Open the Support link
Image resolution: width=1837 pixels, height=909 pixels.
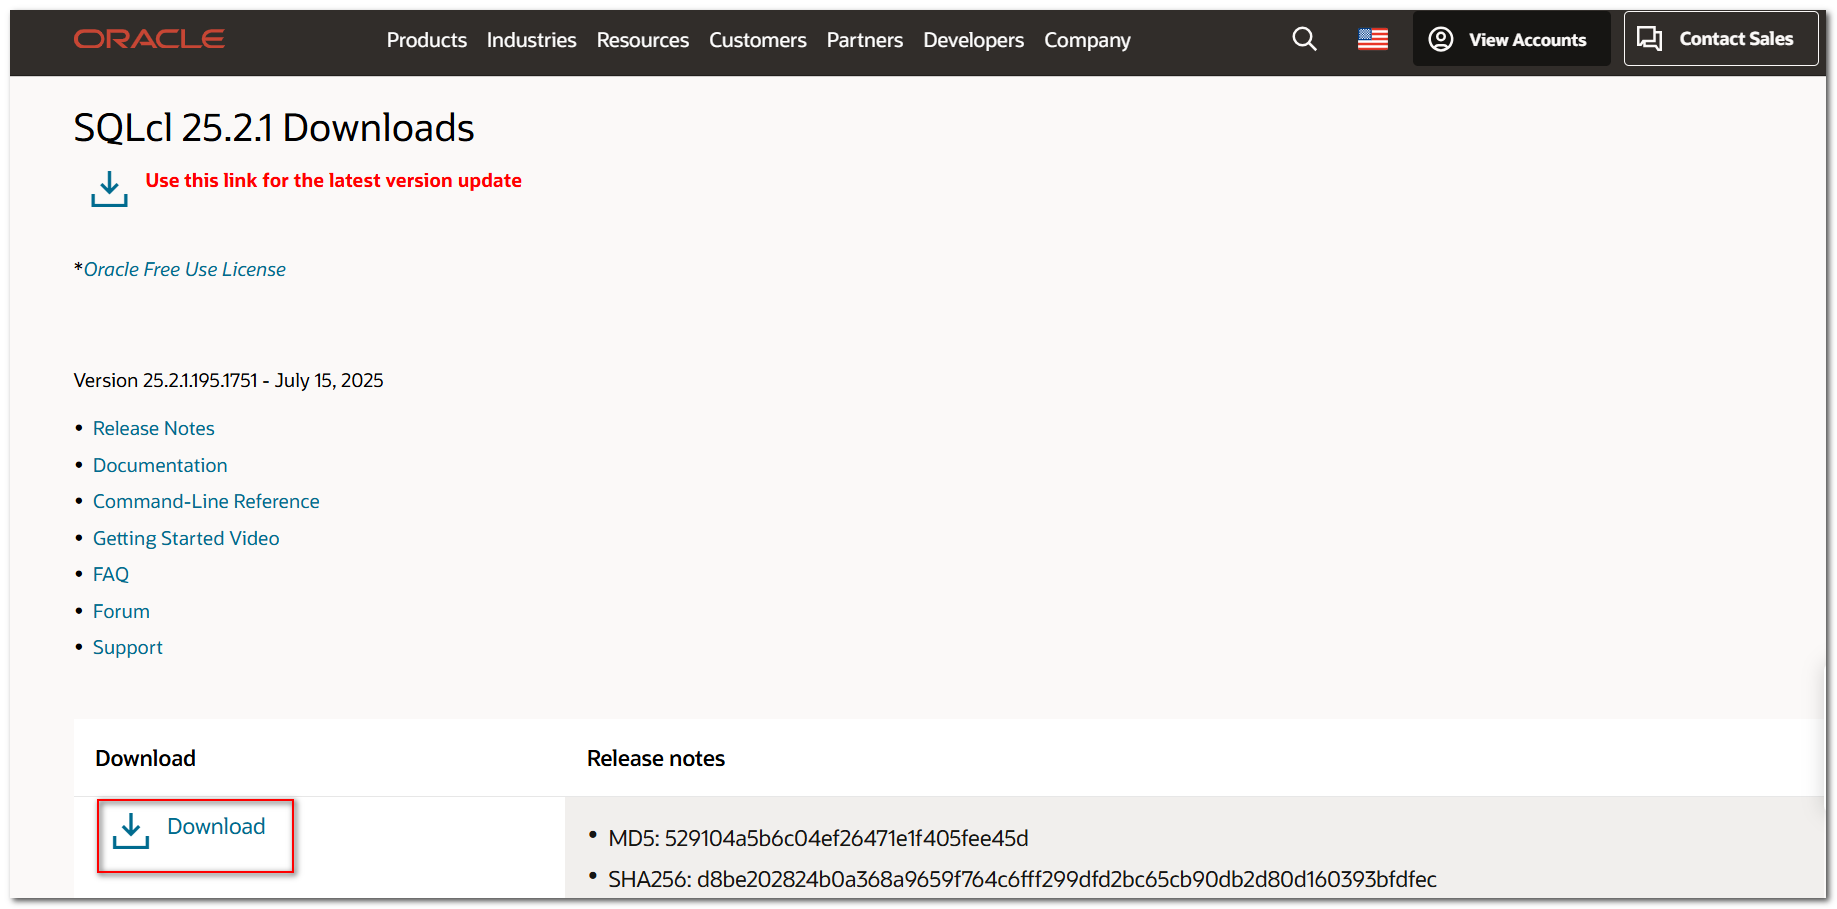[127, 647]
